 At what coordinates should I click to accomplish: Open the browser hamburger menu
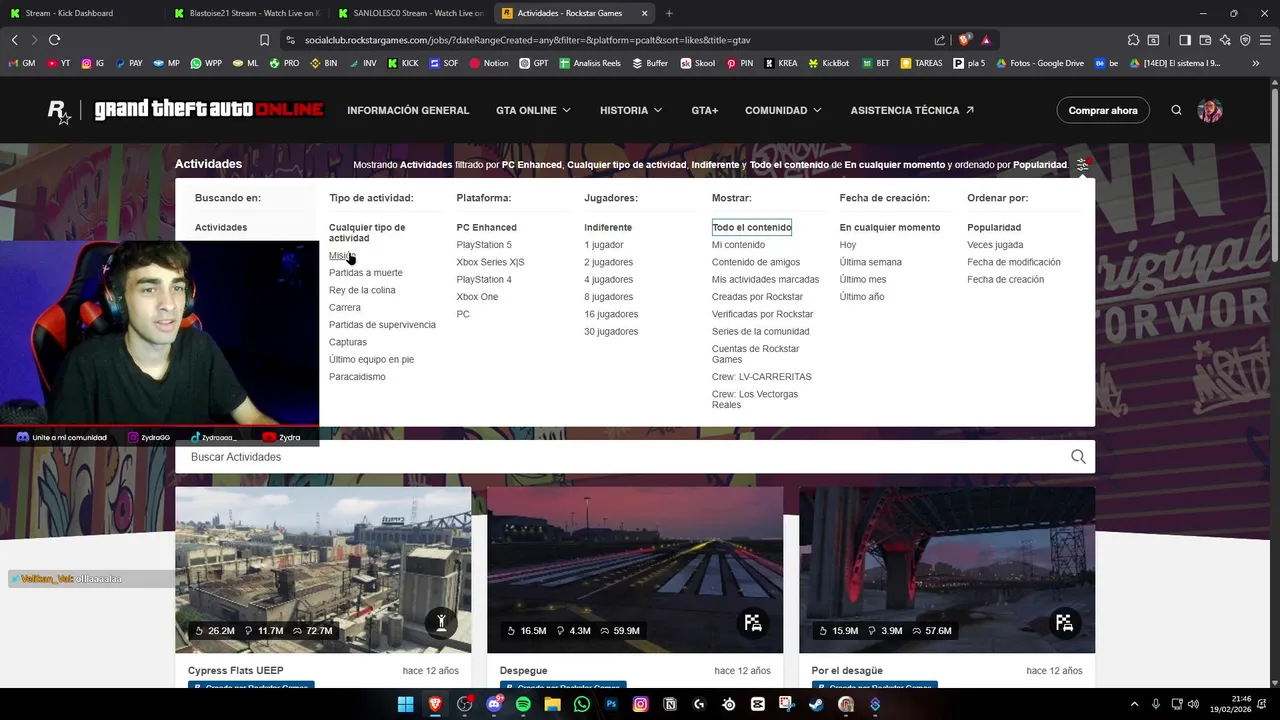click(1265, 40)
